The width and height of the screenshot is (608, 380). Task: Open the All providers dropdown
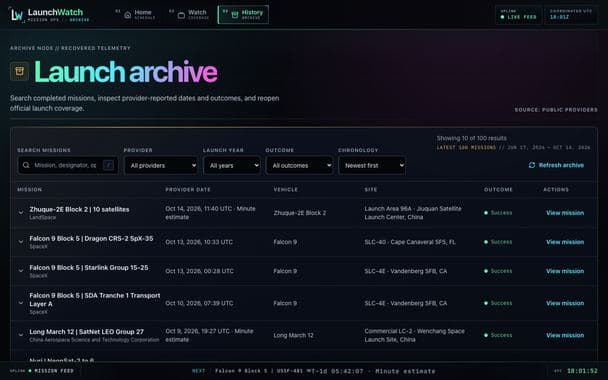(161, 166)
